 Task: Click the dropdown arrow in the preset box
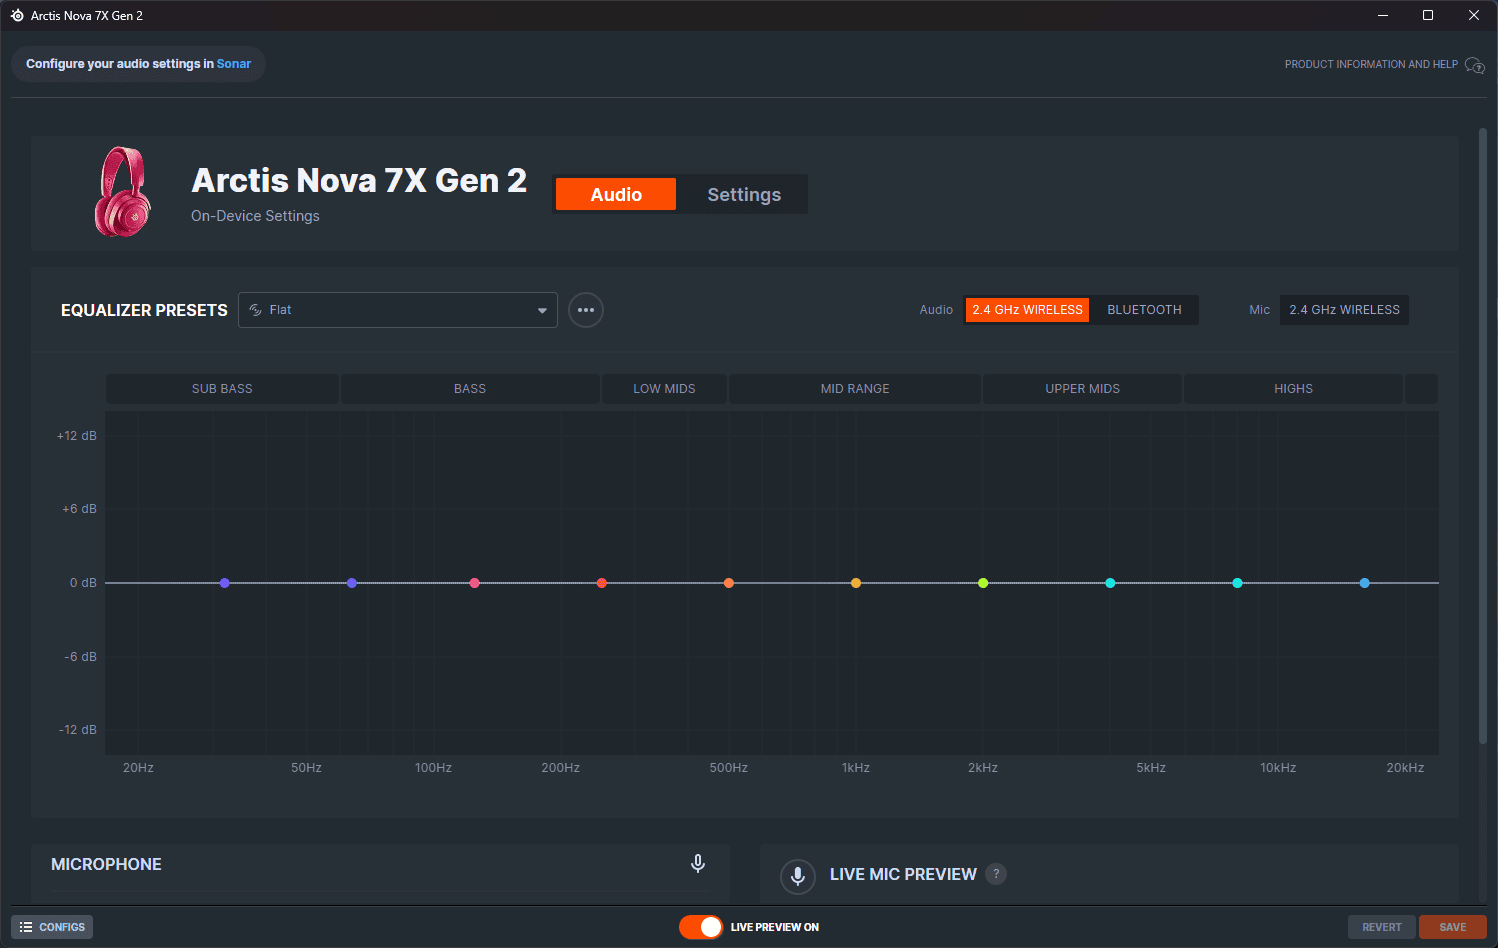tap(542, 310)
